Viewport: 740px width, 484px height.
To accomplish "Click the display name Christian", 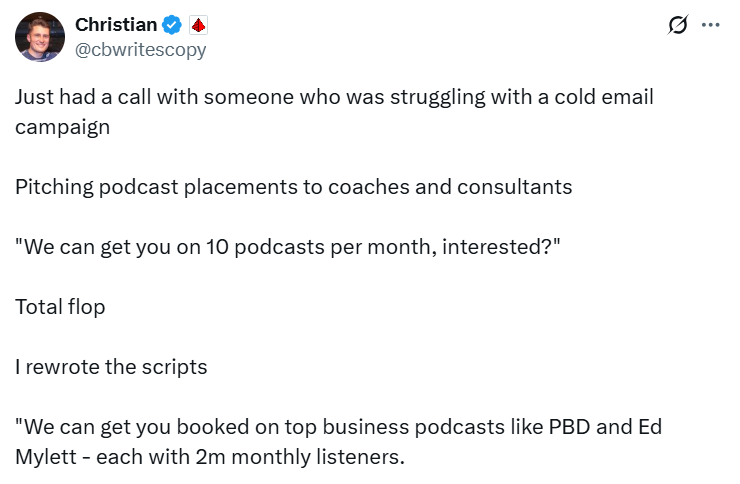I will [x=116, y=26].
